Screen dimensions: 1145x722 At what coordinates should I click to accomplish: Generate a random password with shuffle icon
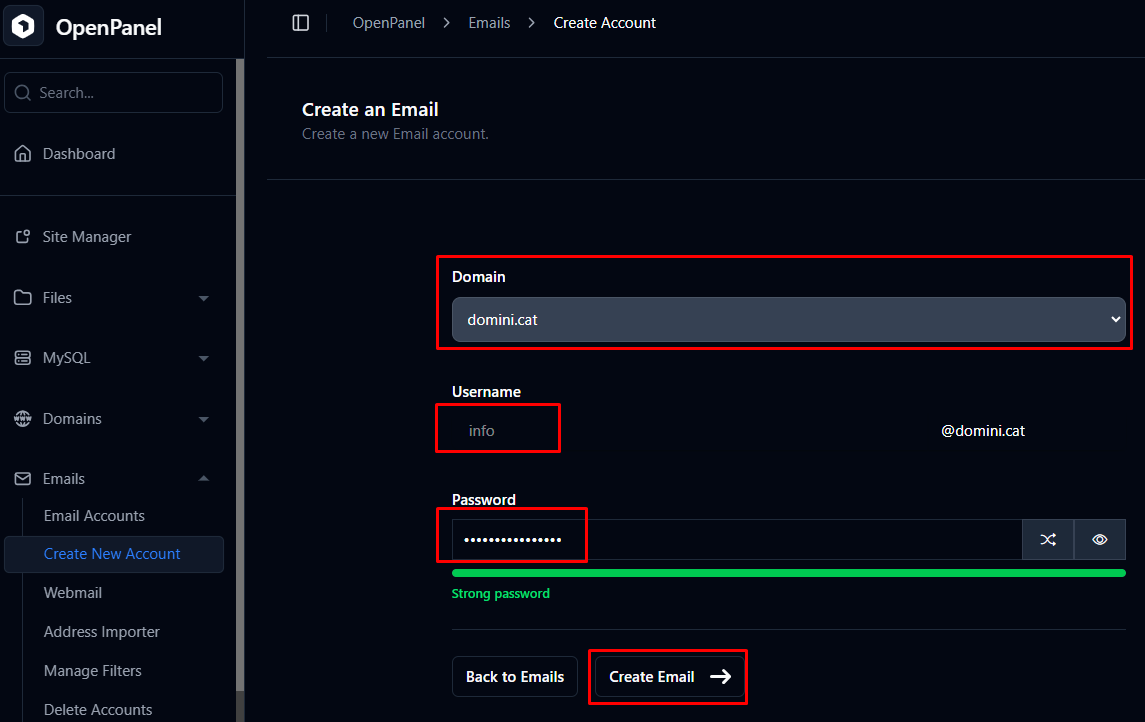1047,540
